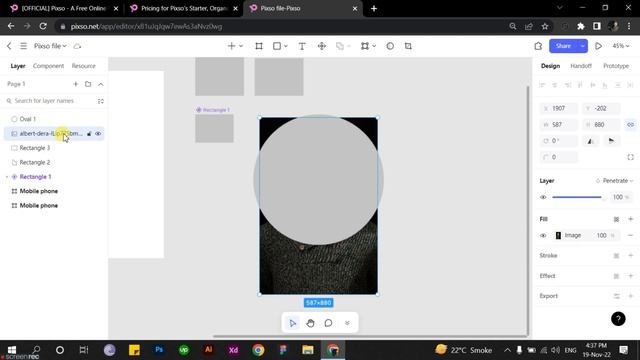640x360 pixels.
Task: Open the Pricing for Pixso browser tab
Action: [183, 8]
